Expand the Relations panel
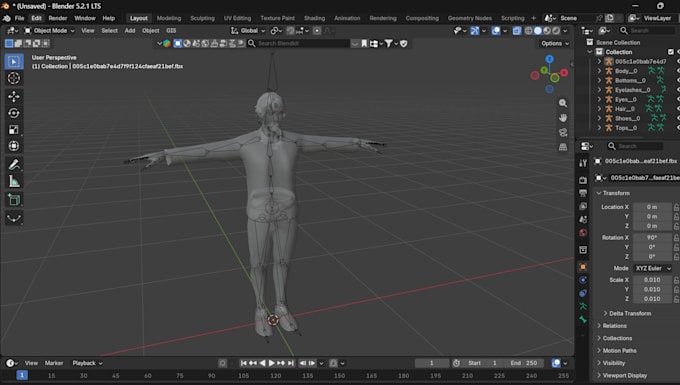680x385 pixels. click(x=615, y=326)
